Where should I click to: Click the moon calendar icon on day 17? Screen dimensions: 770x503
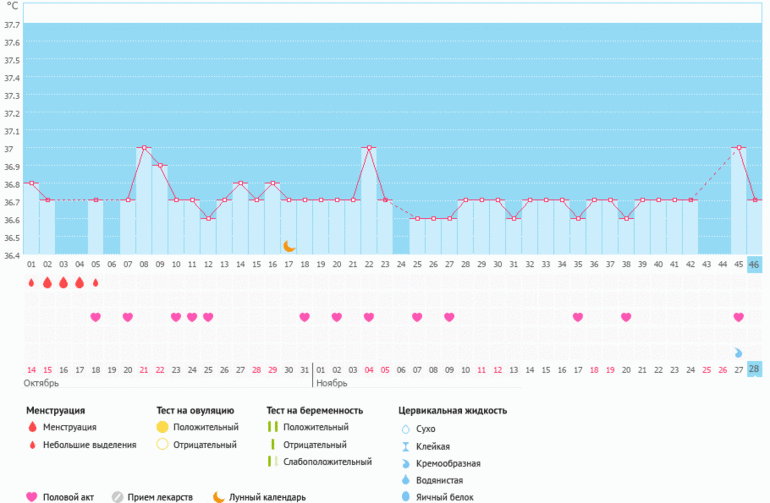click(x=289, y=246)
